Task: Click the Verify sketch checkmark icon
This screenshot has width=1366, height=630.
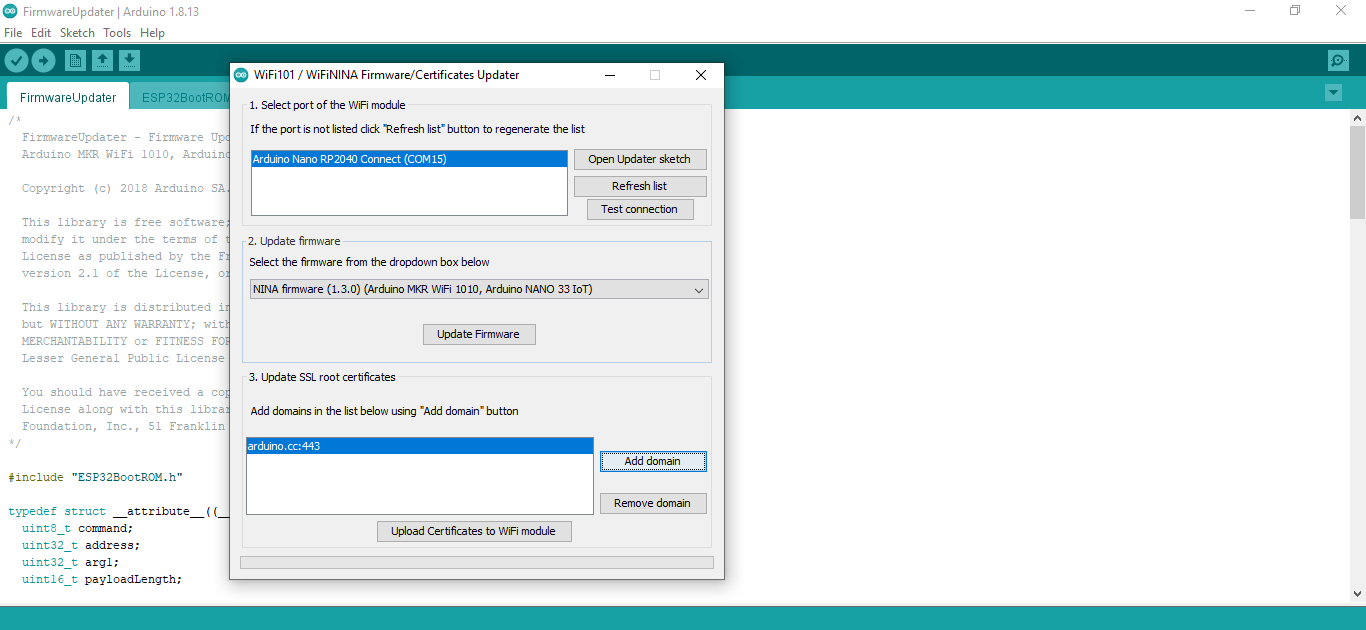Action: (x=16, y=61)
